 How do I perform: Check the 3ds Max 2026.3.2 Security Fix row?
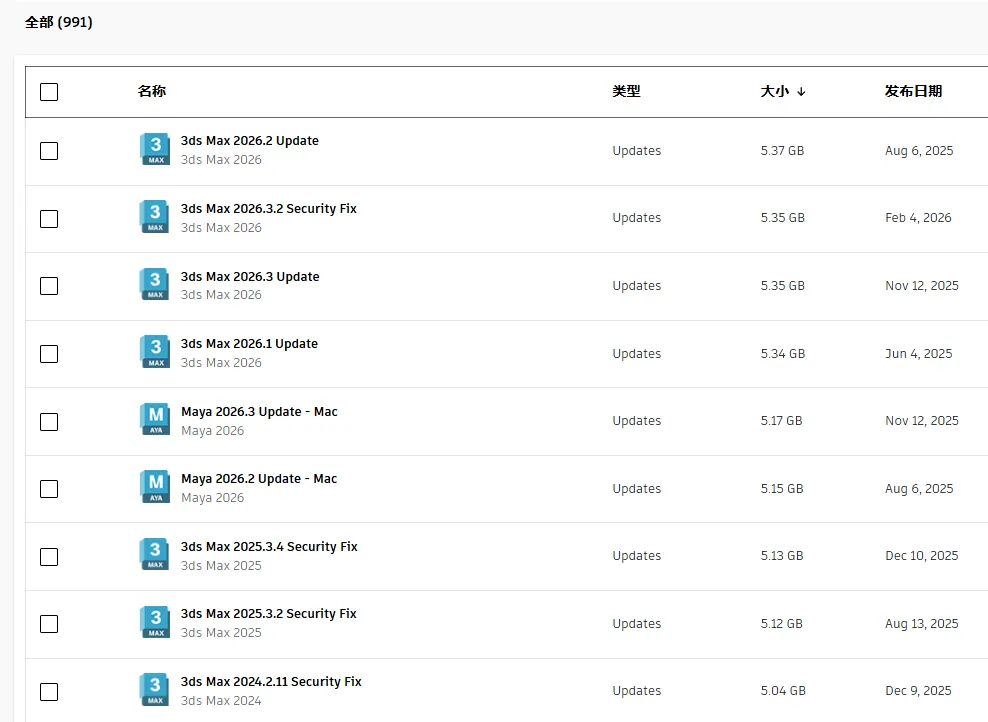coord(49,219)
